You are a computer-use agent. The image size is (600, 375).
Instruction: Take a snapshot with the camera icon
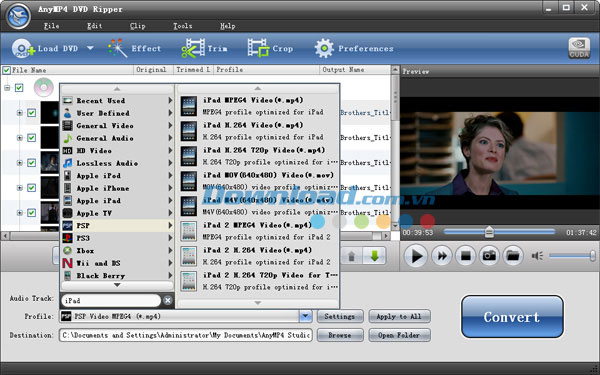click(x=489, y=256)
